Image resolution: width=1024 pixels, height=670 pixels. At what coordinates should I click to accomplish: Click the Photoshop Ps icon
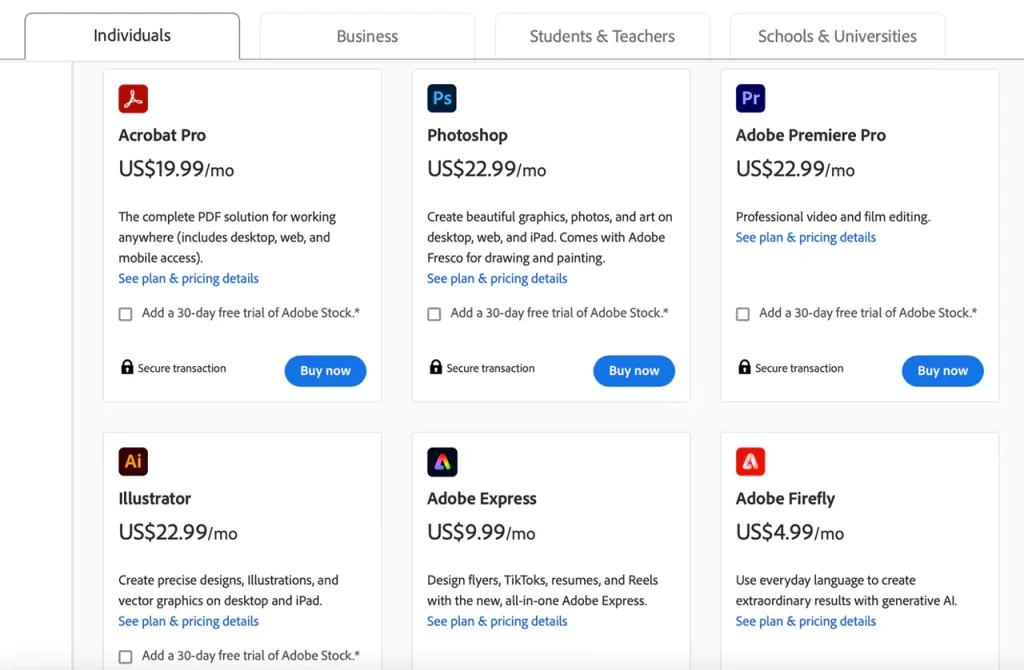(x=442, y=98)
